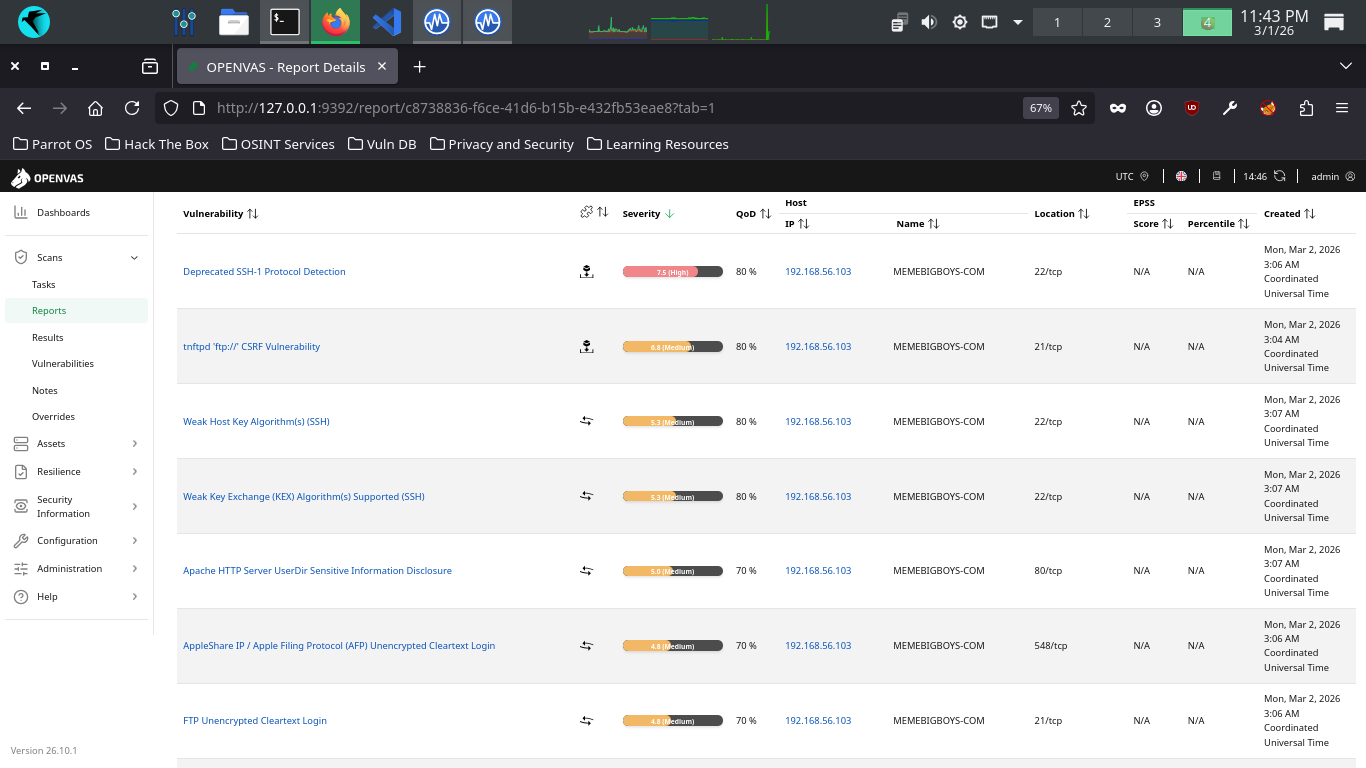
Task: Open Visual Studio Code from the taskbar
Action: [x=386, y=21]
